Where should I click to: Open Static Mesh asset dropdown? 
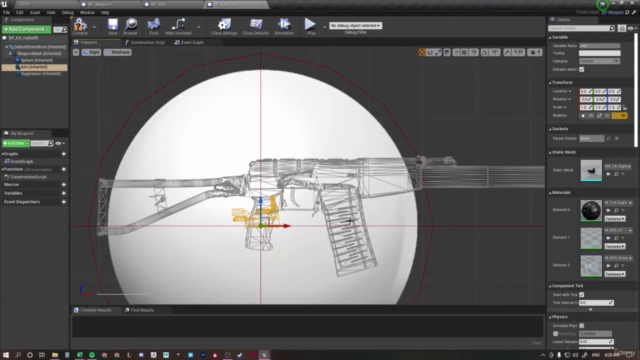click(x=618, y=166)
